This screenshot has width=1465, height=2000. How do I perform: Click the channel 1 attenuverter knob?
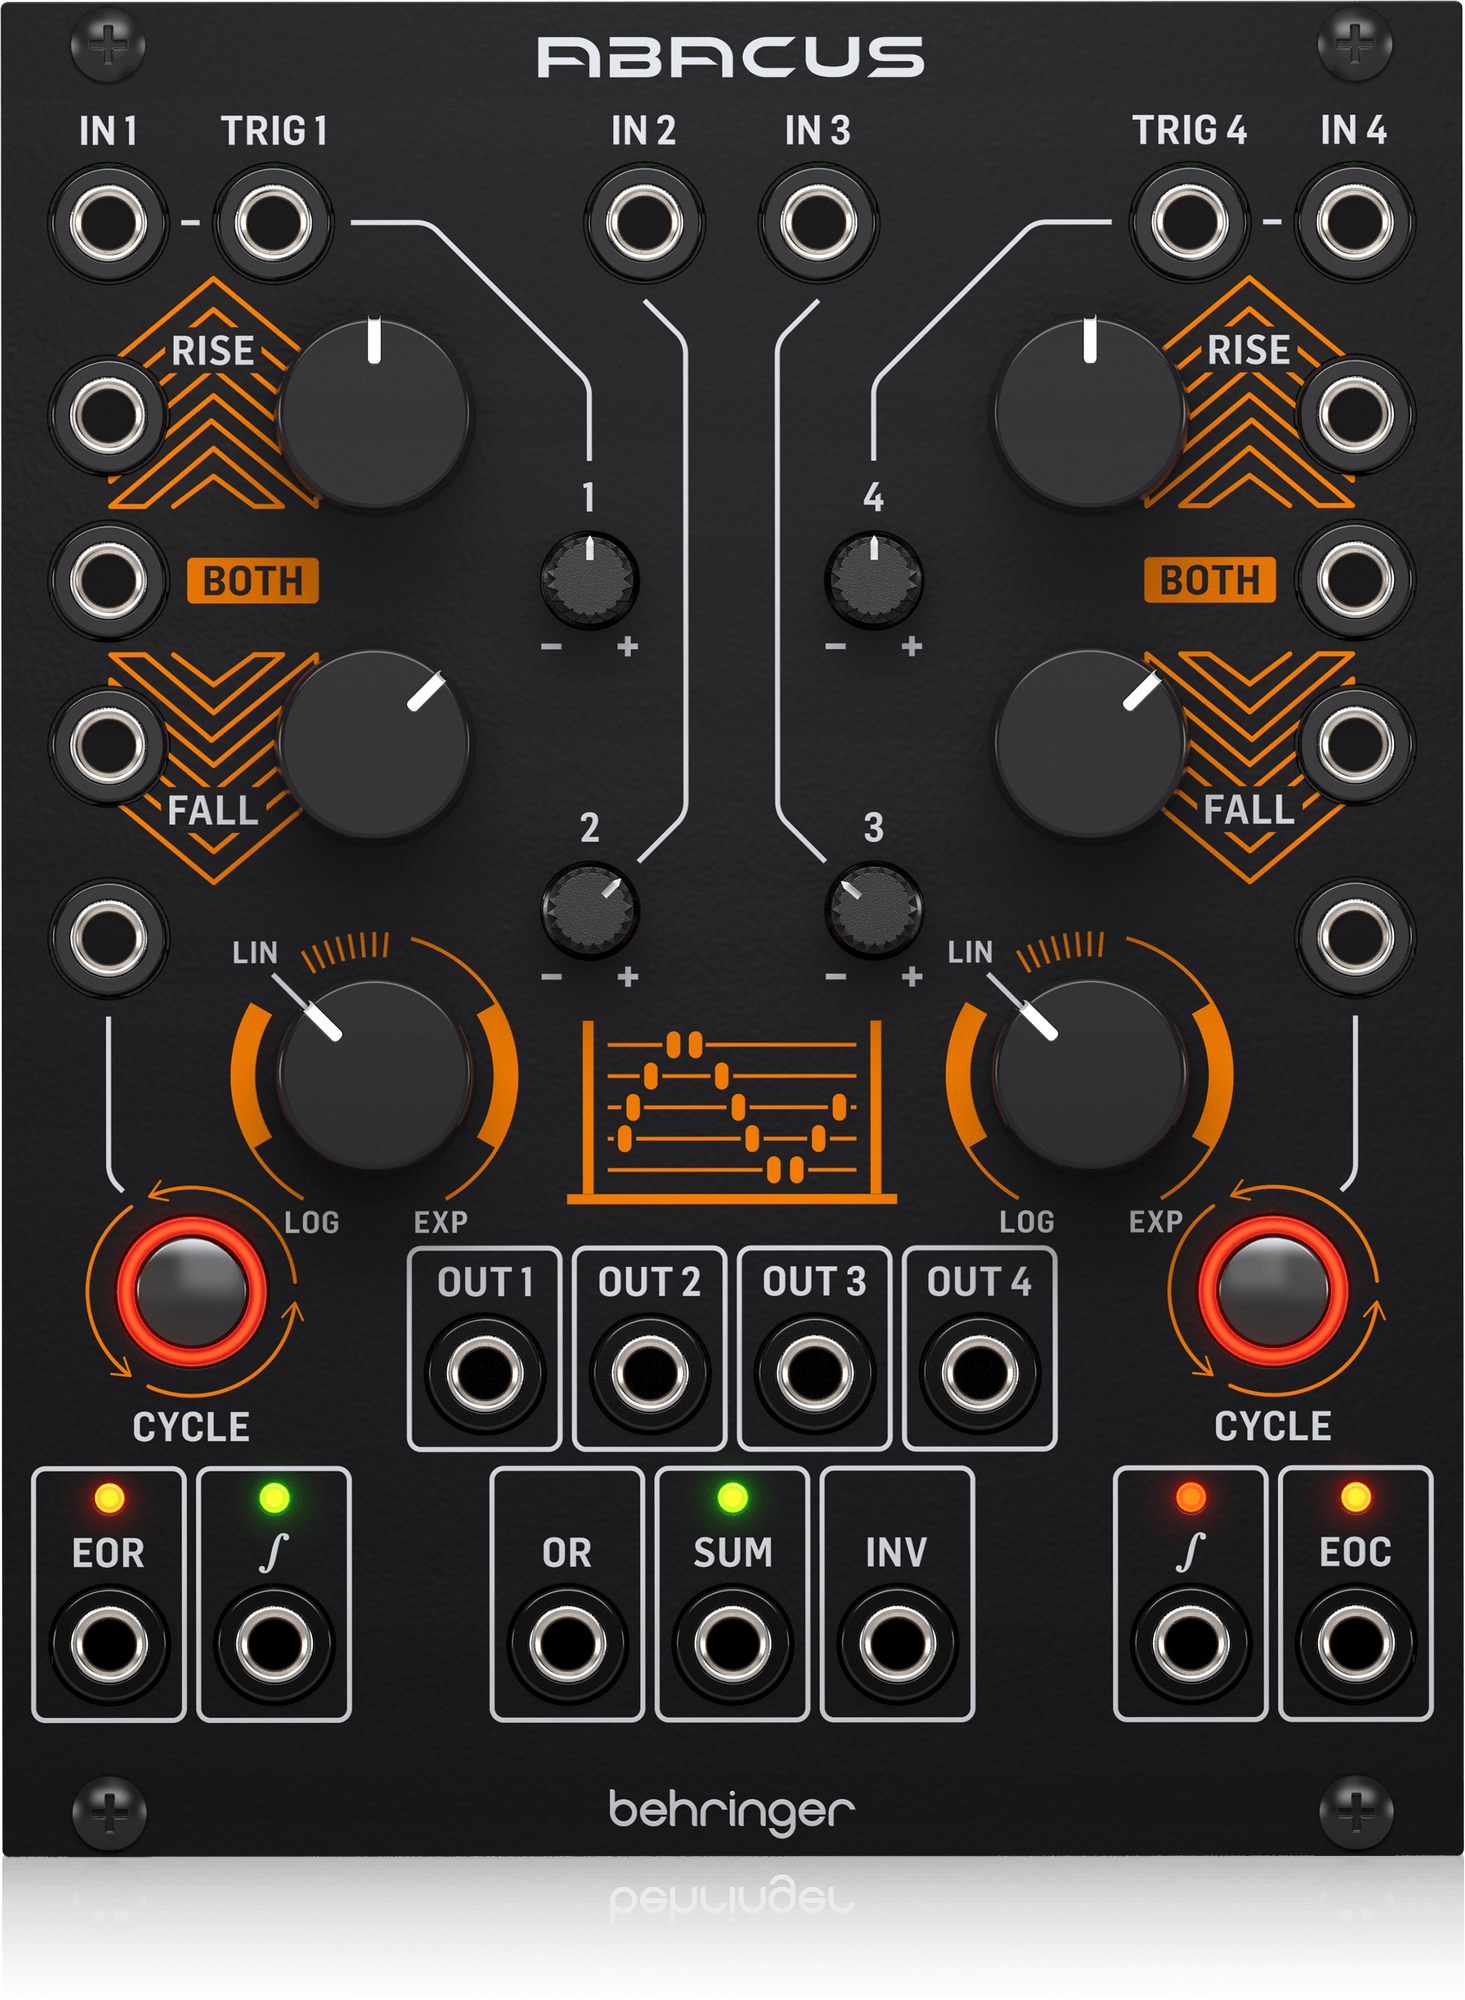tap(590, 580)
